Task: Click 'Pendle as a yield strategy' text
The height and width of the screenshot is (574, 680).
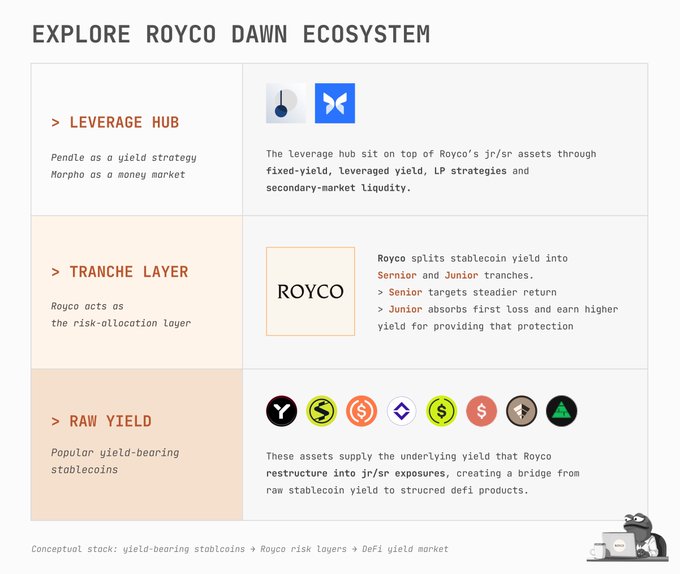Action: [x=124, y=157]
